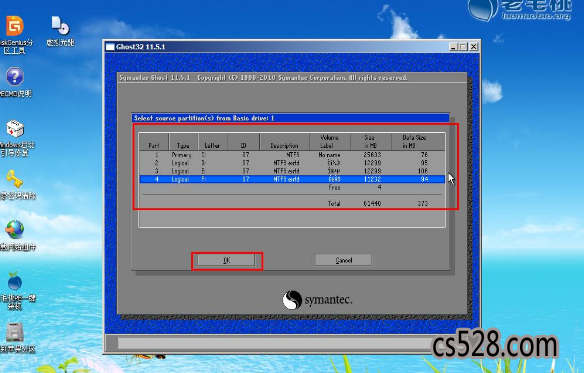Open the DiskGenius partition tool icon

pyautogui.click(x=15, y=26)
